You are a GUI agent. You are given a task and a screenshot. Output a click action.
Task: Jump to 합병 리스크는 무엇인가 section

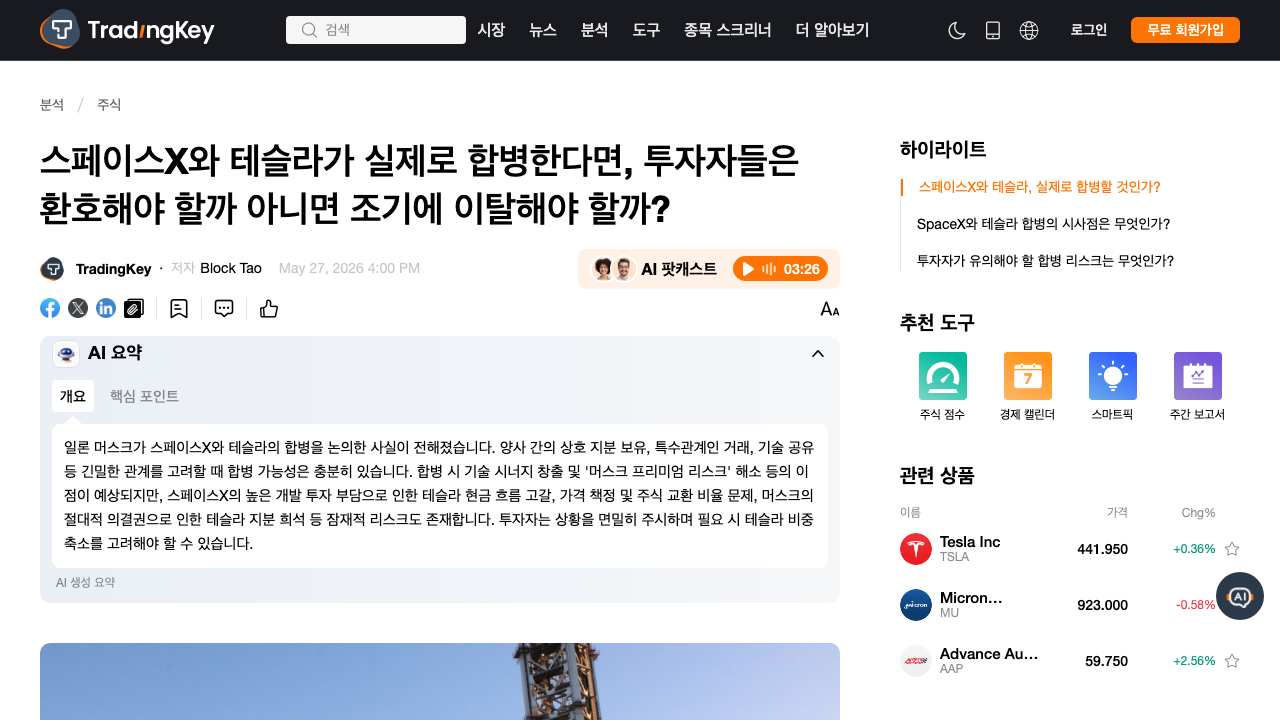(x=1045, y=261)
